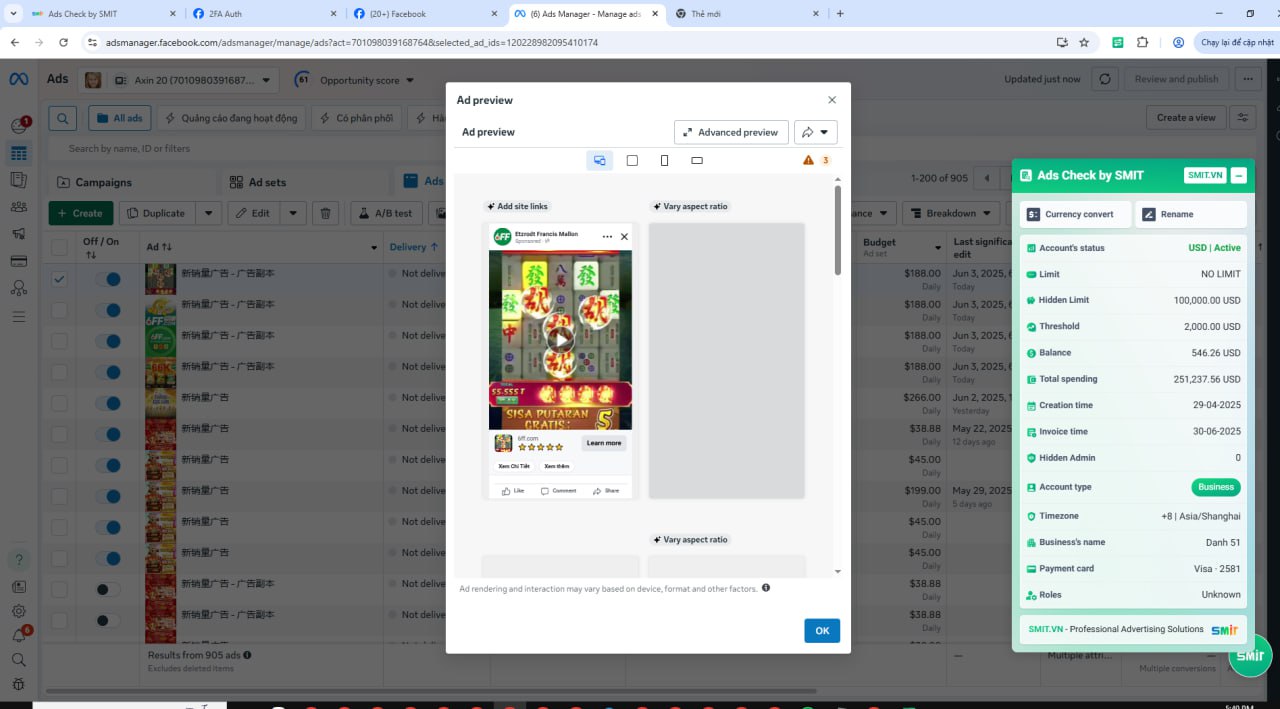Image resolution: width=1280 pixels, height=709 pixels.
Task: Open the Campaigns tab
Action: pos(132,182)
